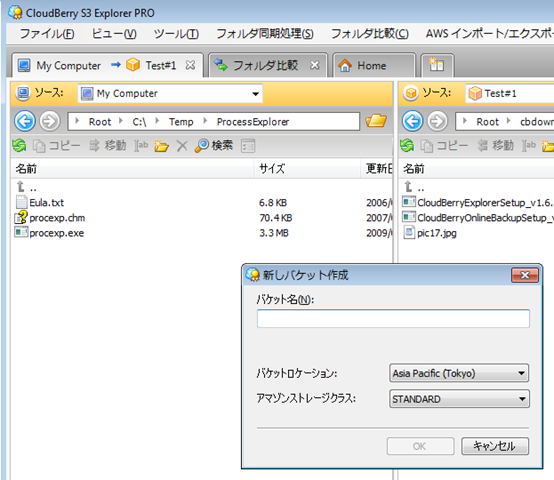Viewport: 554px width, 480px height.
Task: Open the フォルダ同期処理(S) menu
Action: [265, 34]
